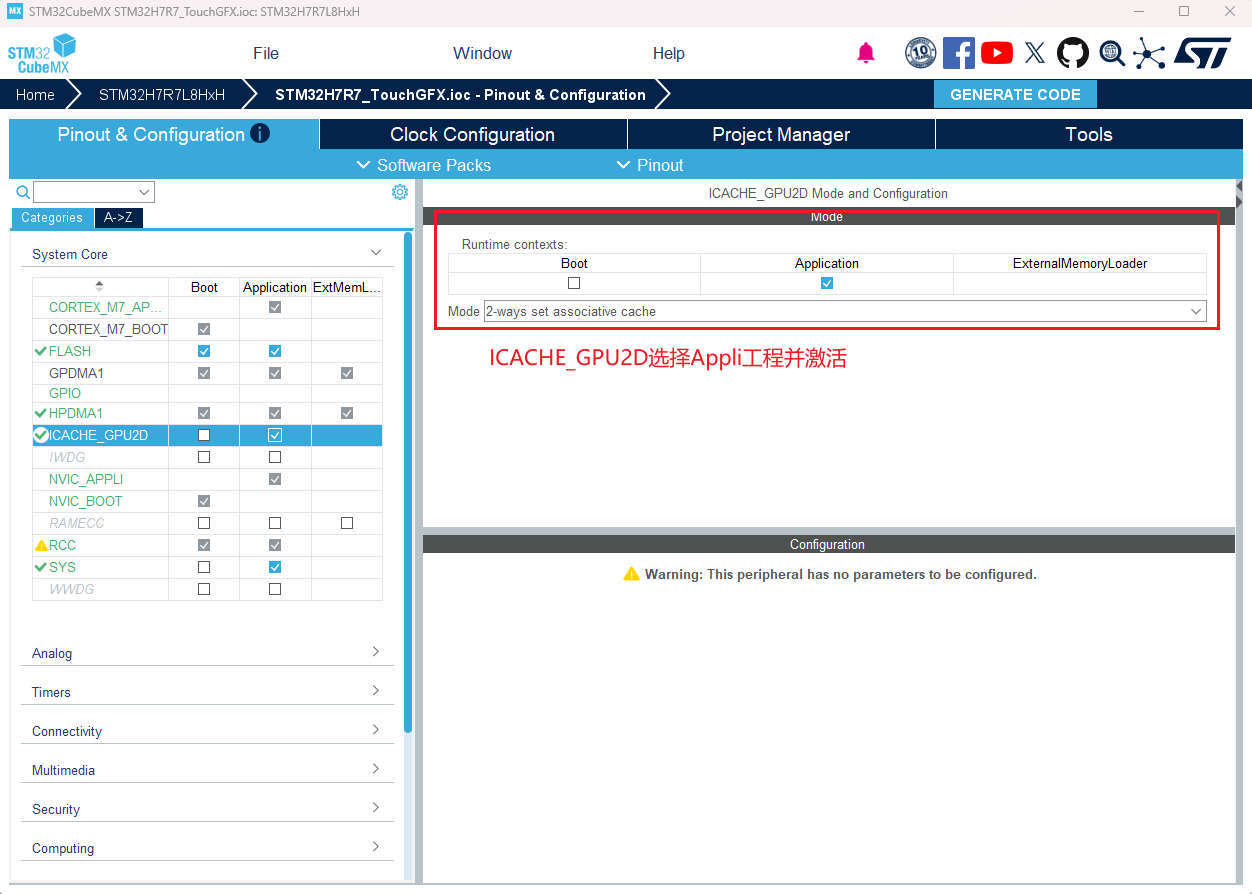Click the network community icon
The image size is (1252, 894).
pyautogui.click(x=1149, y=53)
